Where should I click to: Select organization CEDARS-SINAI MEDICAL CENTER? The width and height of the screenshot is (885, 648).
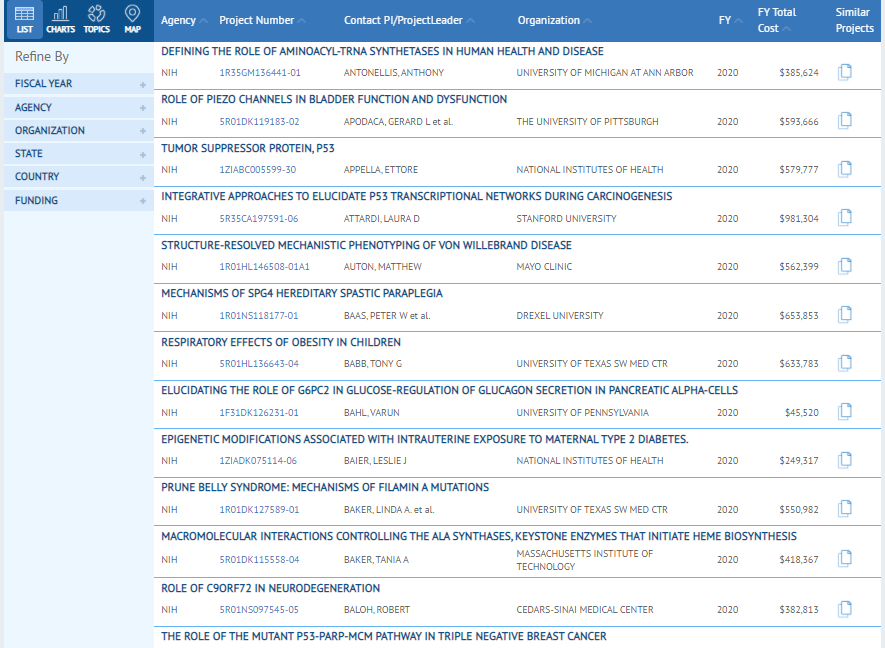585,610
